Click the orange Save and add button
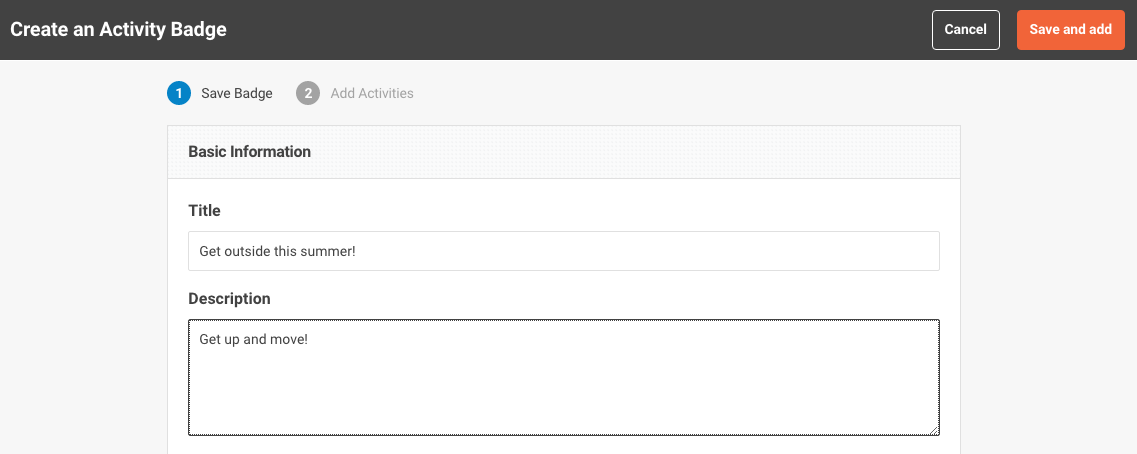Viewport: 1137px width, 454px height. click(1070, 30)
